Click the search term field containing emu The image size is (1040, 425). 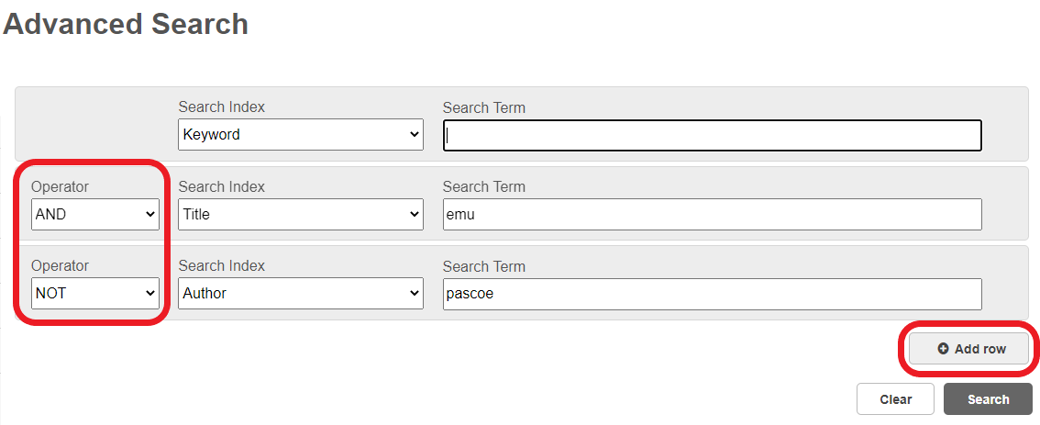(x=712, y=214)
